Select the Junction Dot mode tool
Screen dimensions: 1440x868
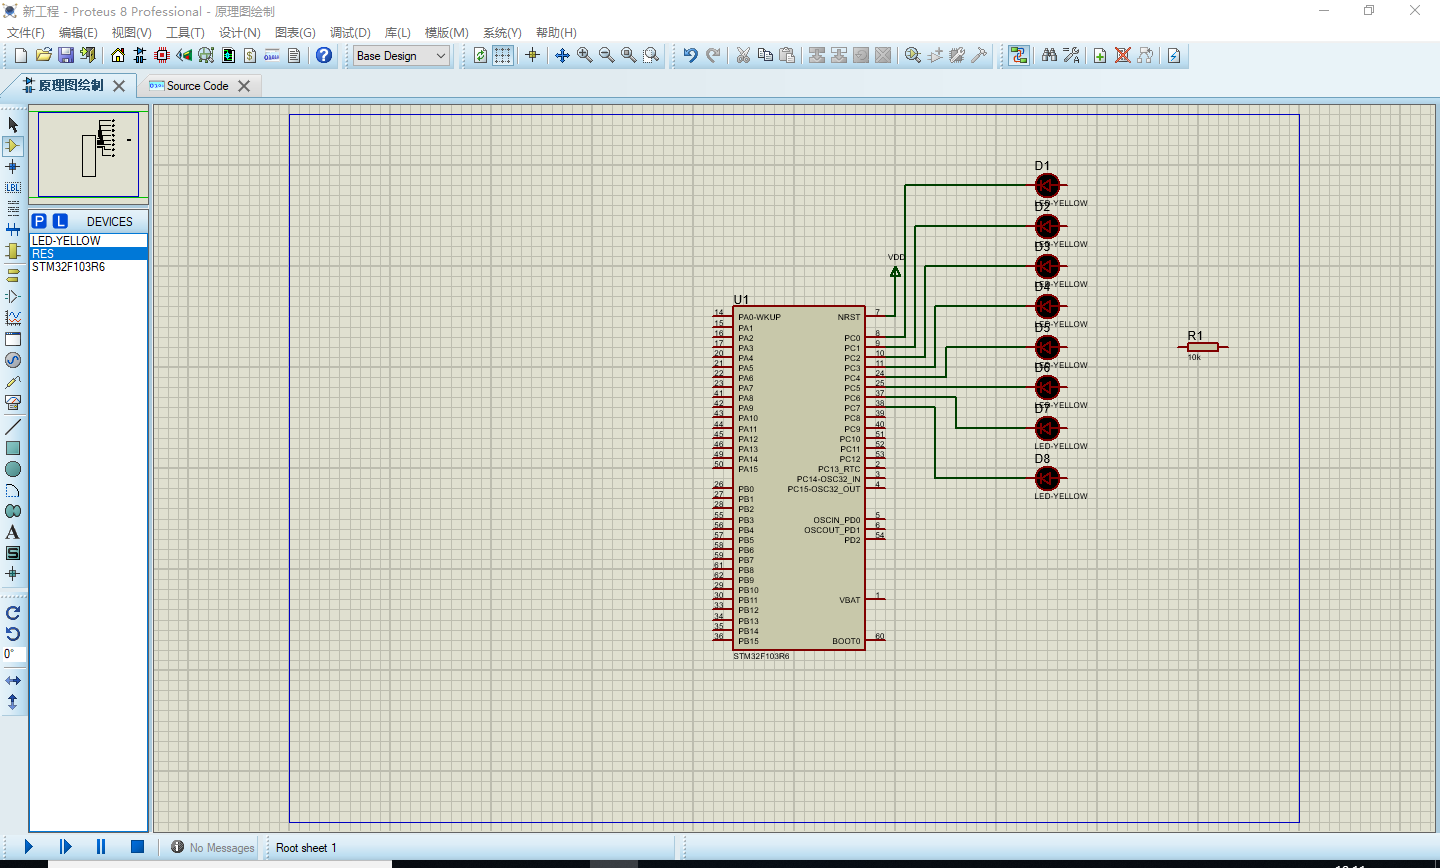(13, 166)
